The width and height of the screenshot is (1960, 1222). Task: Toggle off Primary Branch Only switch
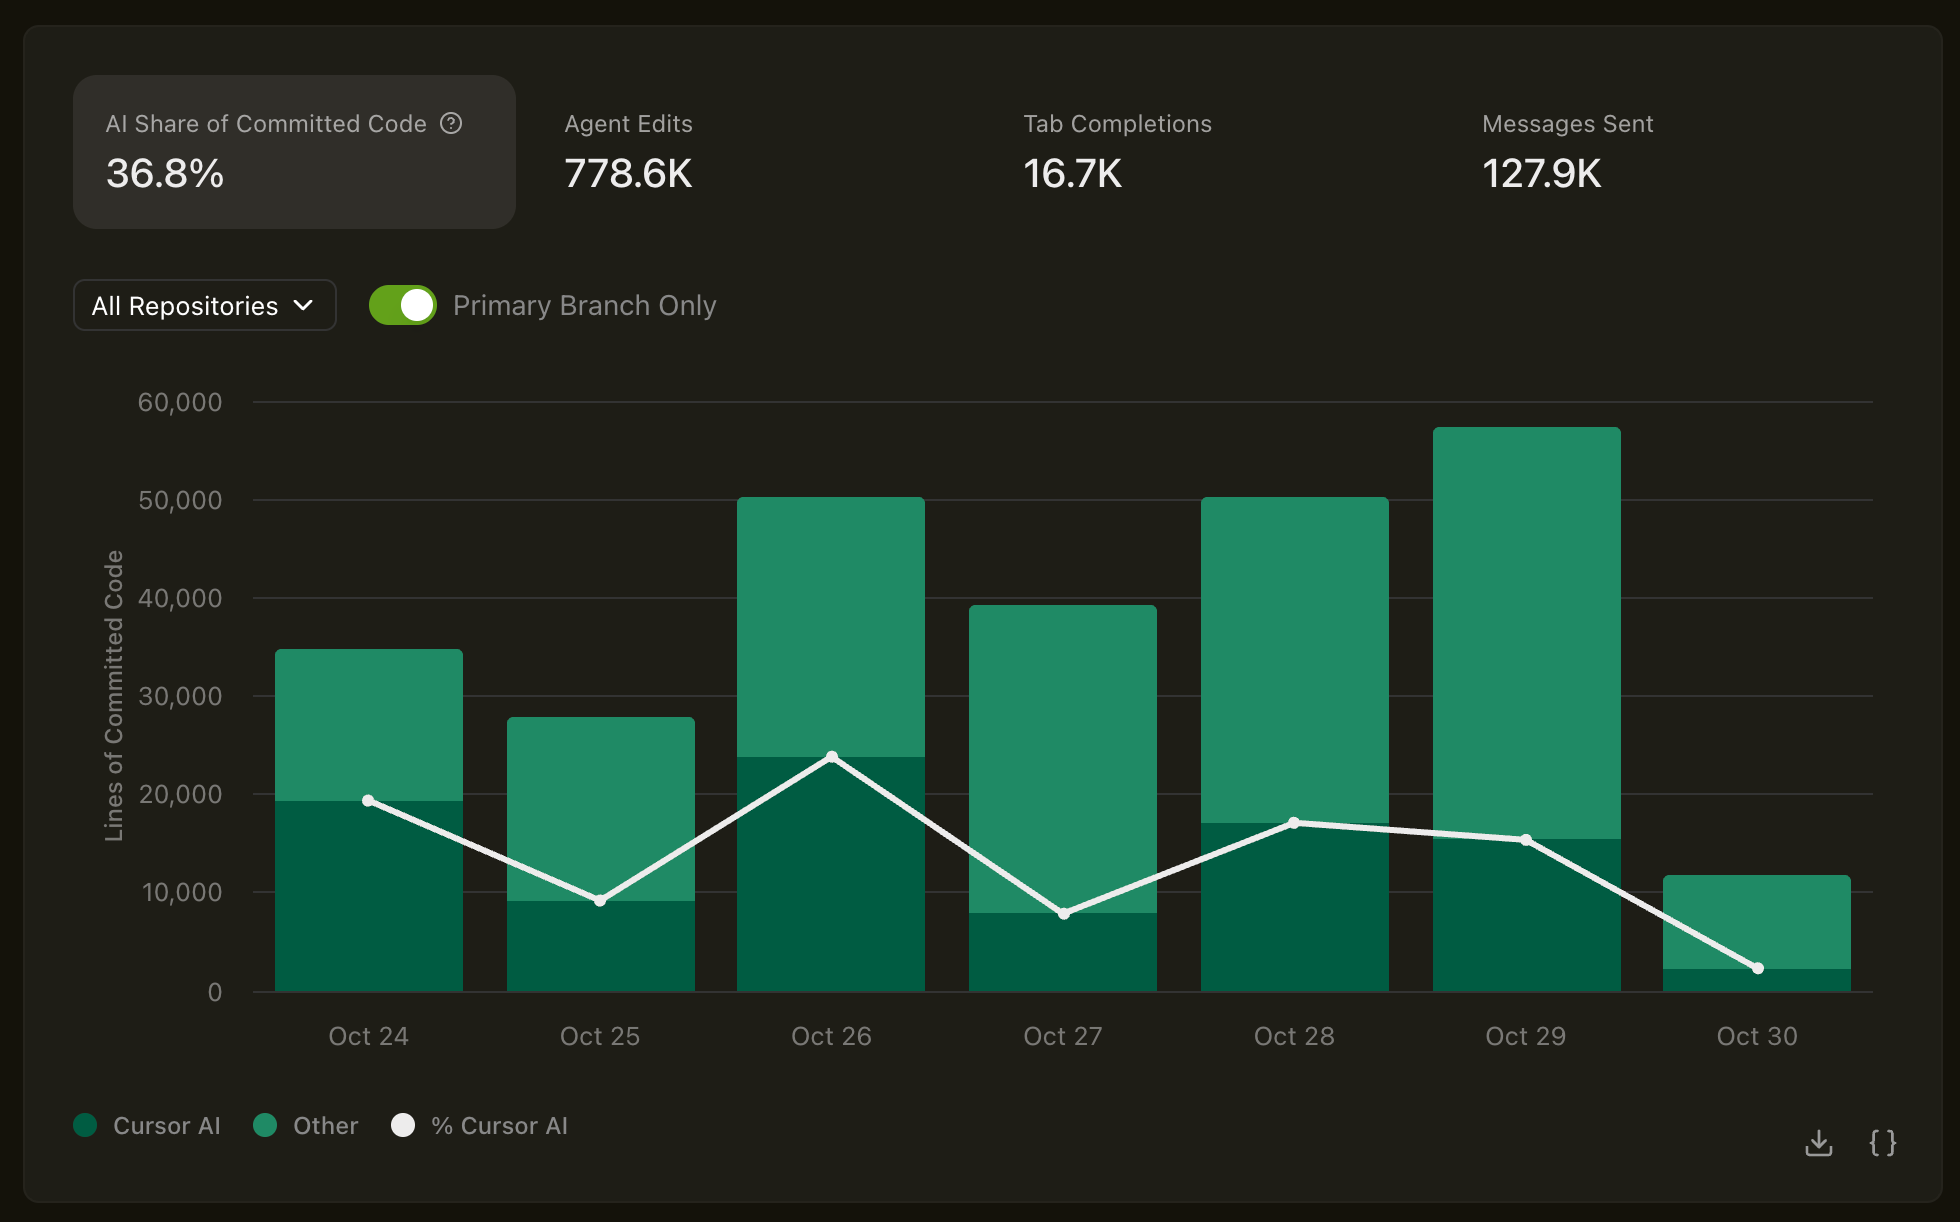pos(402,305)
